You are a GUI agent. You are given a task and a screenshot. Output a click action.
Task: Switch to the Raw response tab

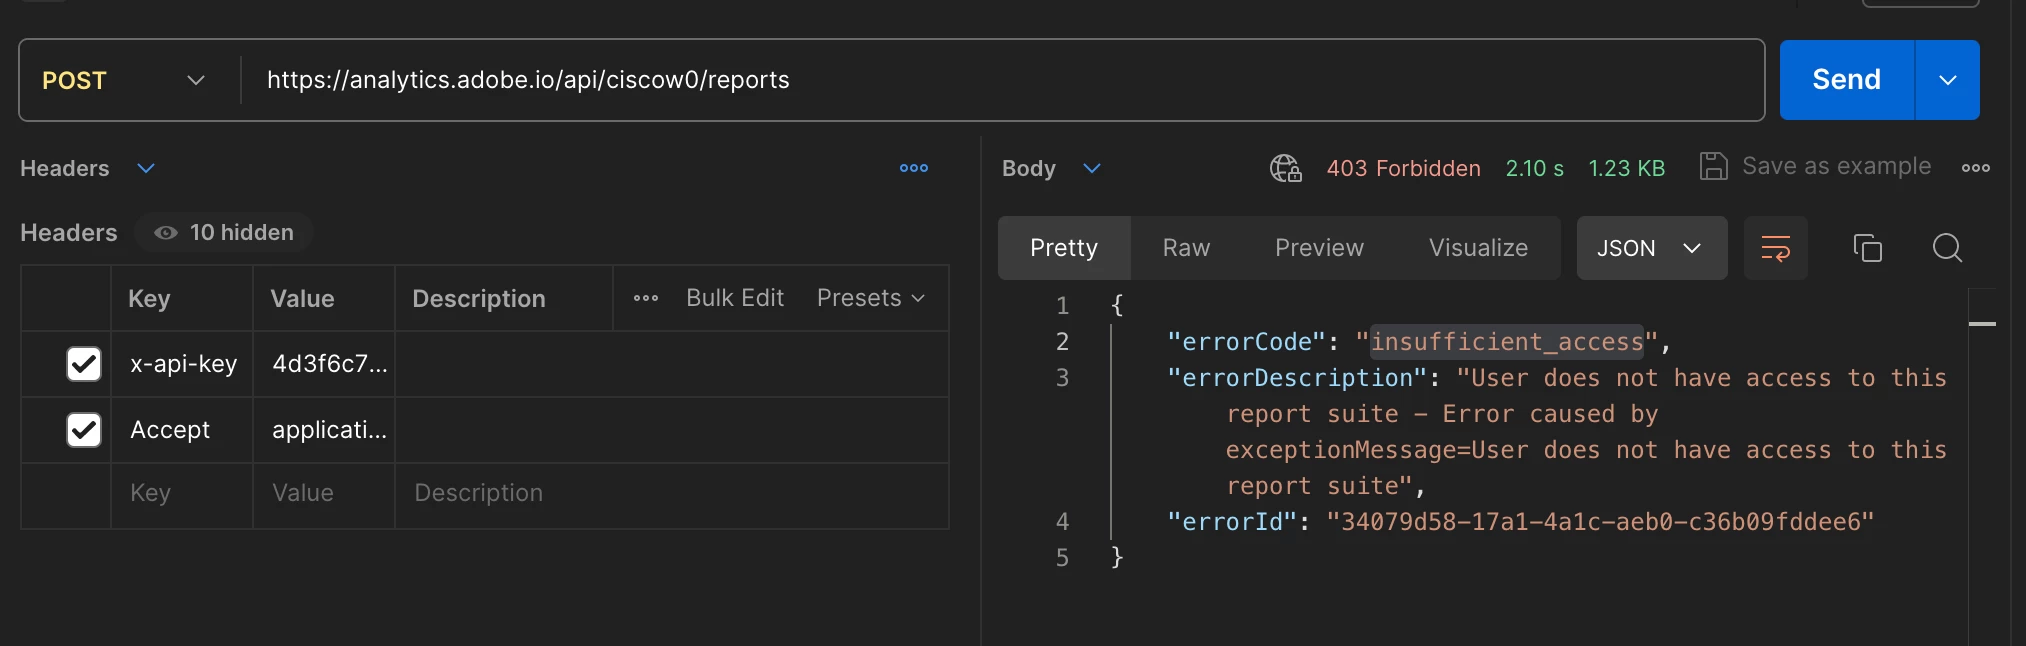coord(1186,248)
